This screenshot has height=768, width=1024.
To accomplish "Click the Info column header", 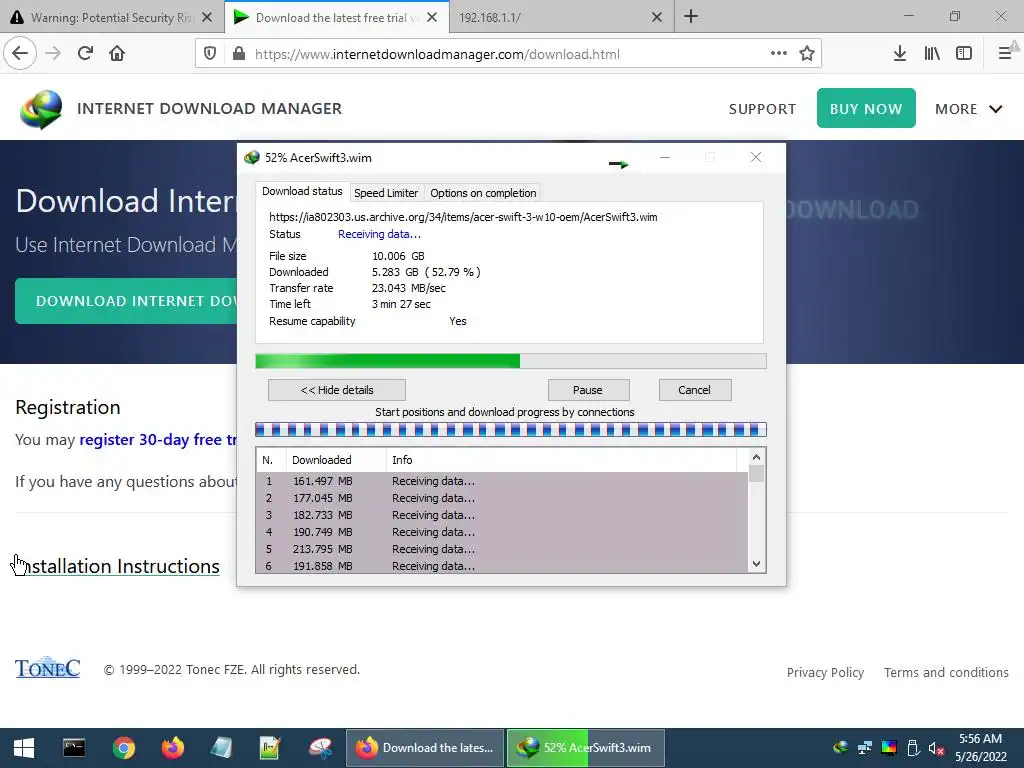I will 562,460.
